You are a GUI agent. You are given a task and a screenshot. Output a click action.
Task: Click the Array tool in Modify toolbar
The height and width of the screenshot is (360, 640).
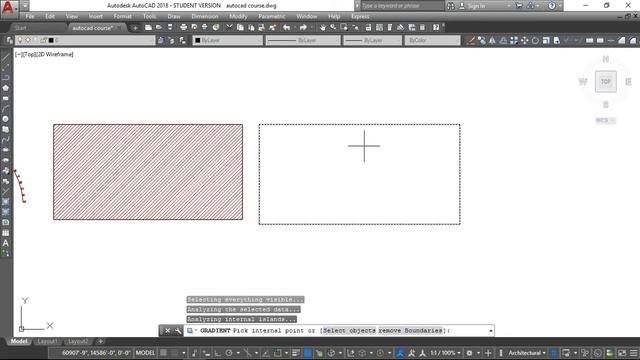coord(514,40)
